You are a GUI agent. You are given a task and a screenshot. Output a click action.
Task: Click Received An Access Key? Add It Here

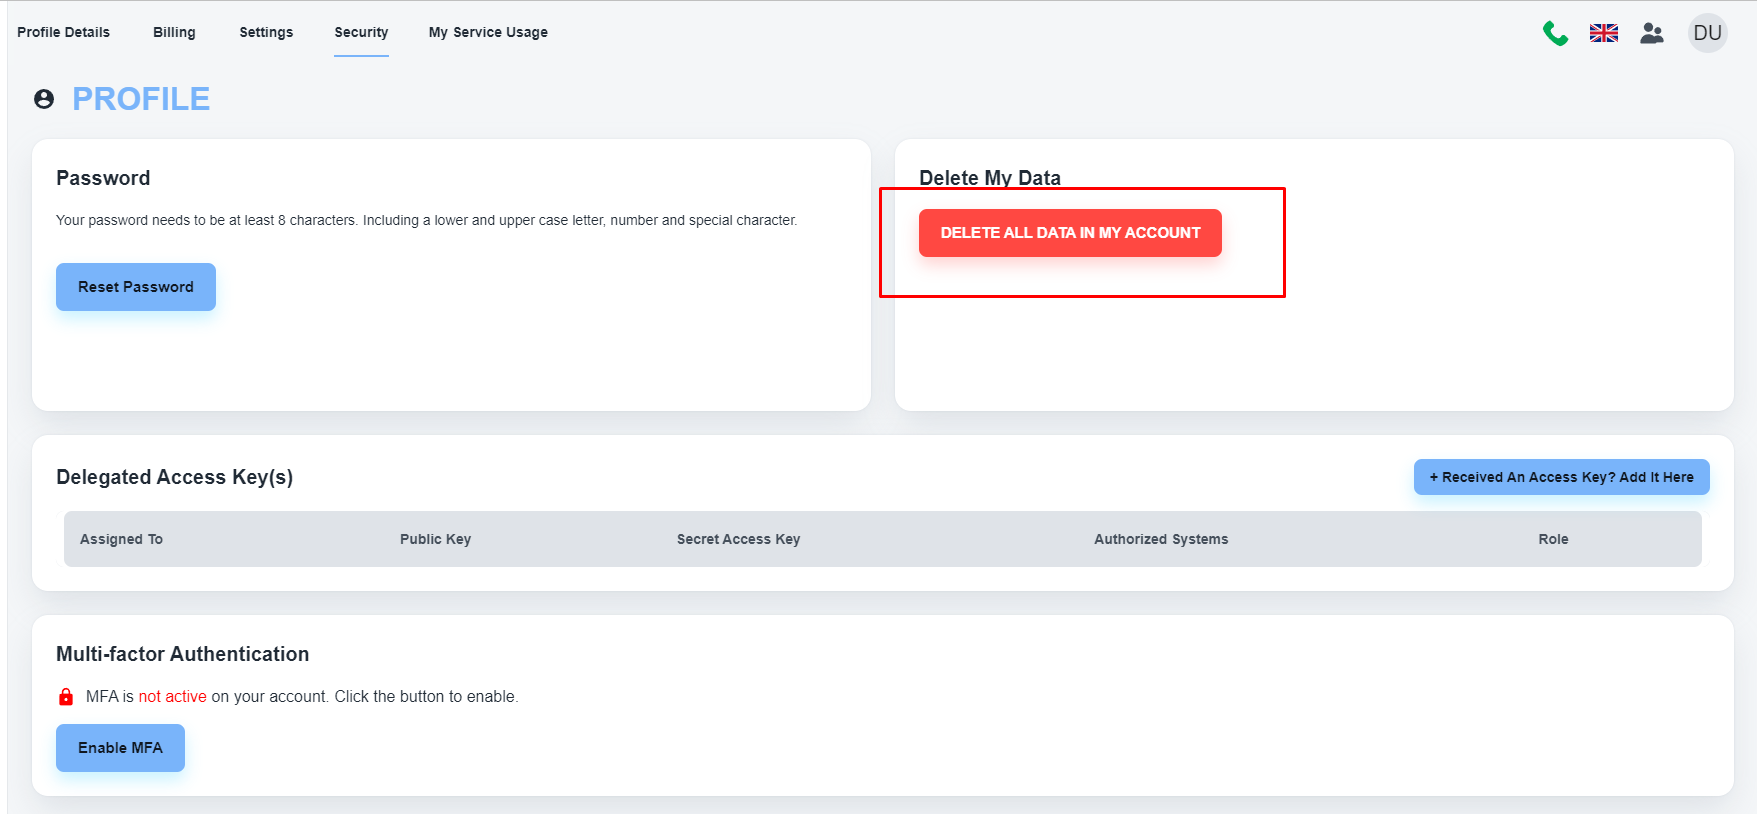[1561, 477]
